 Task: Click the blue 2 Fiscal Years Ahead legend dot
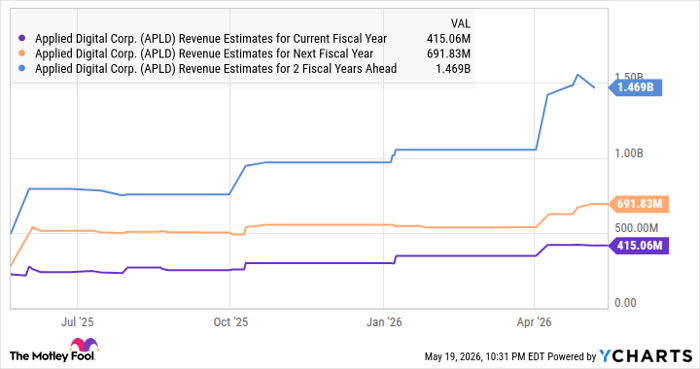(x=22, y=69)
